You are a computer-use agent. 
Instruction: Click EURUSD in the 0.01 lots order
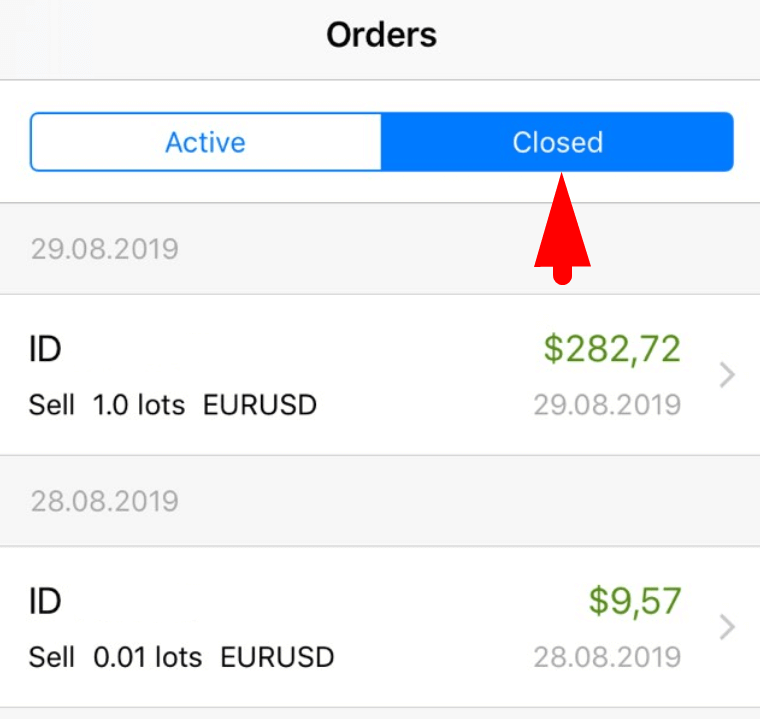pos(277,657)
